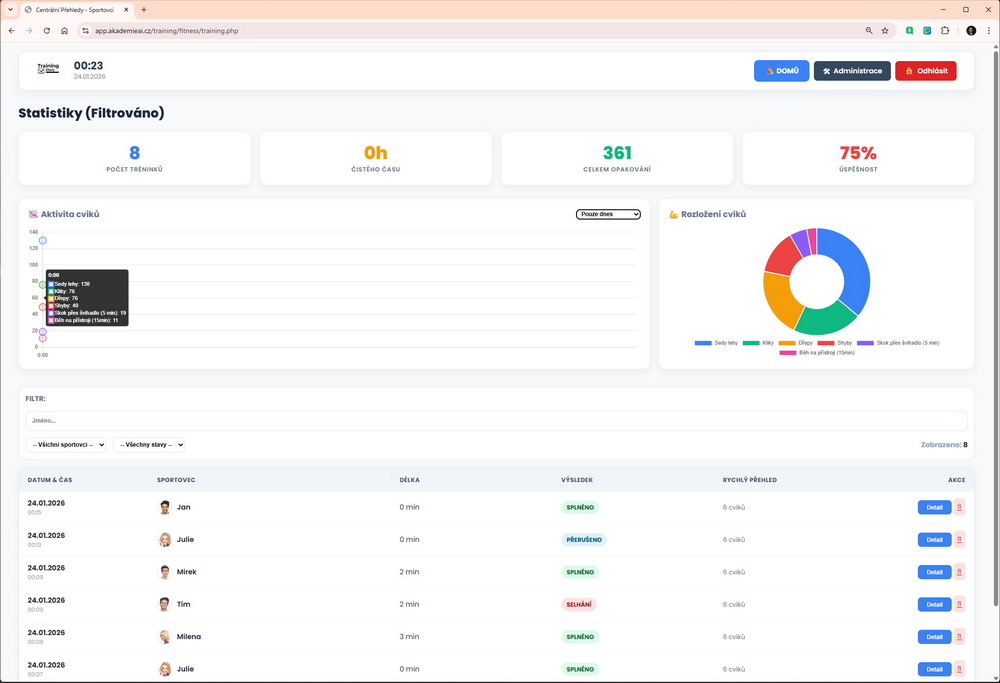Click the delete icon in Jan's row
1000x683 pixels.
coord(960,507)
